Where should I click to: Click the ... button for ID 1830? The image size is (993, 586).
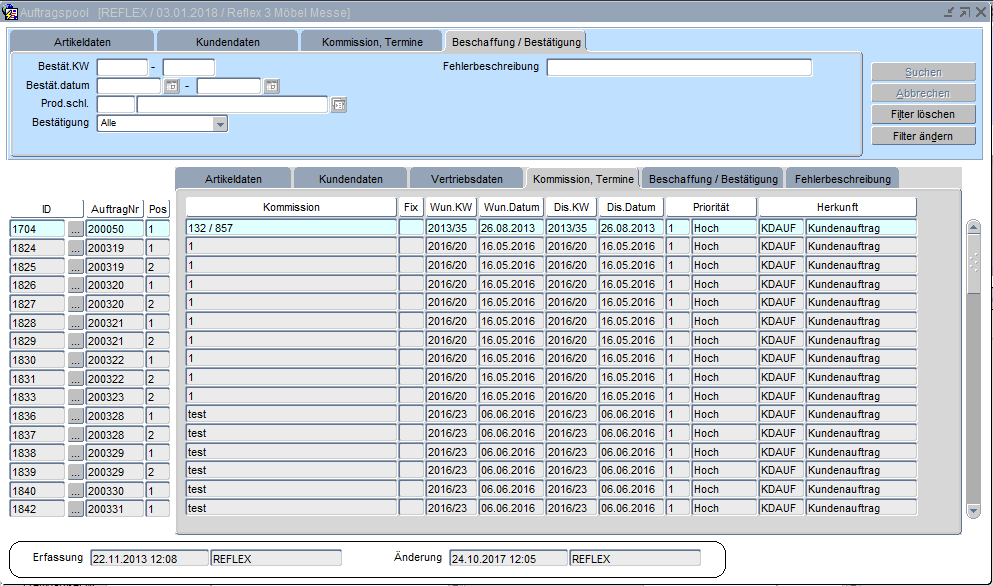coord(76,360)
